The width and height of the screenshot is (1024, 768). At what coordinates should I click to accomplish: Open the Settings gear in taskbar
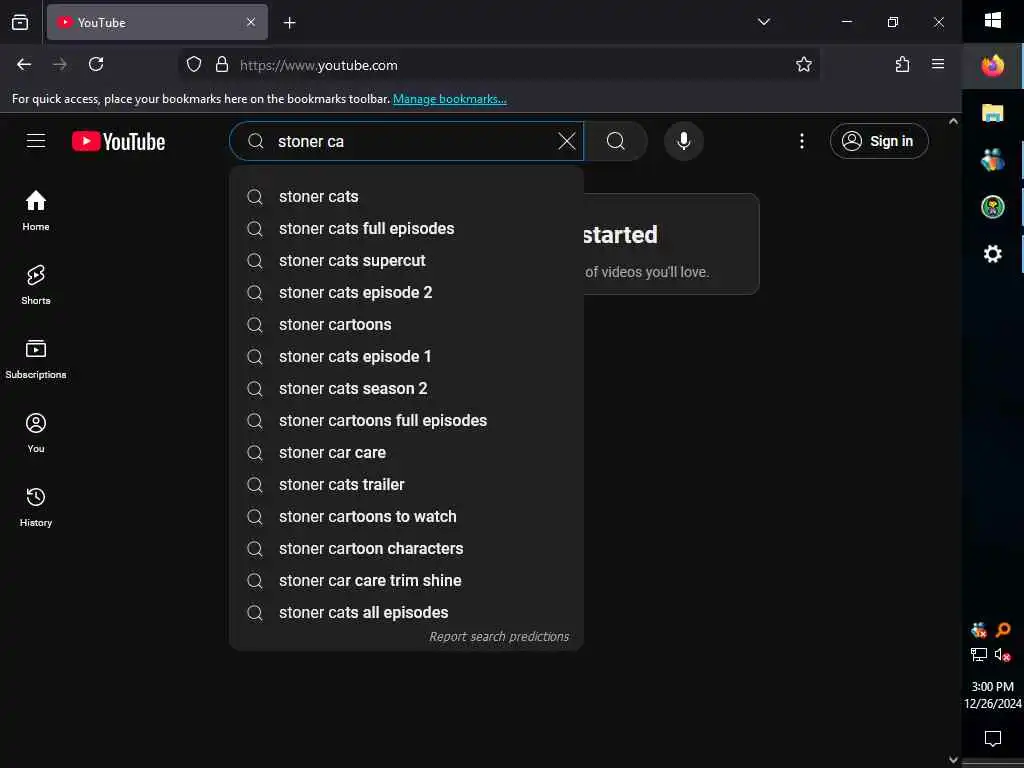pos(993,254)
